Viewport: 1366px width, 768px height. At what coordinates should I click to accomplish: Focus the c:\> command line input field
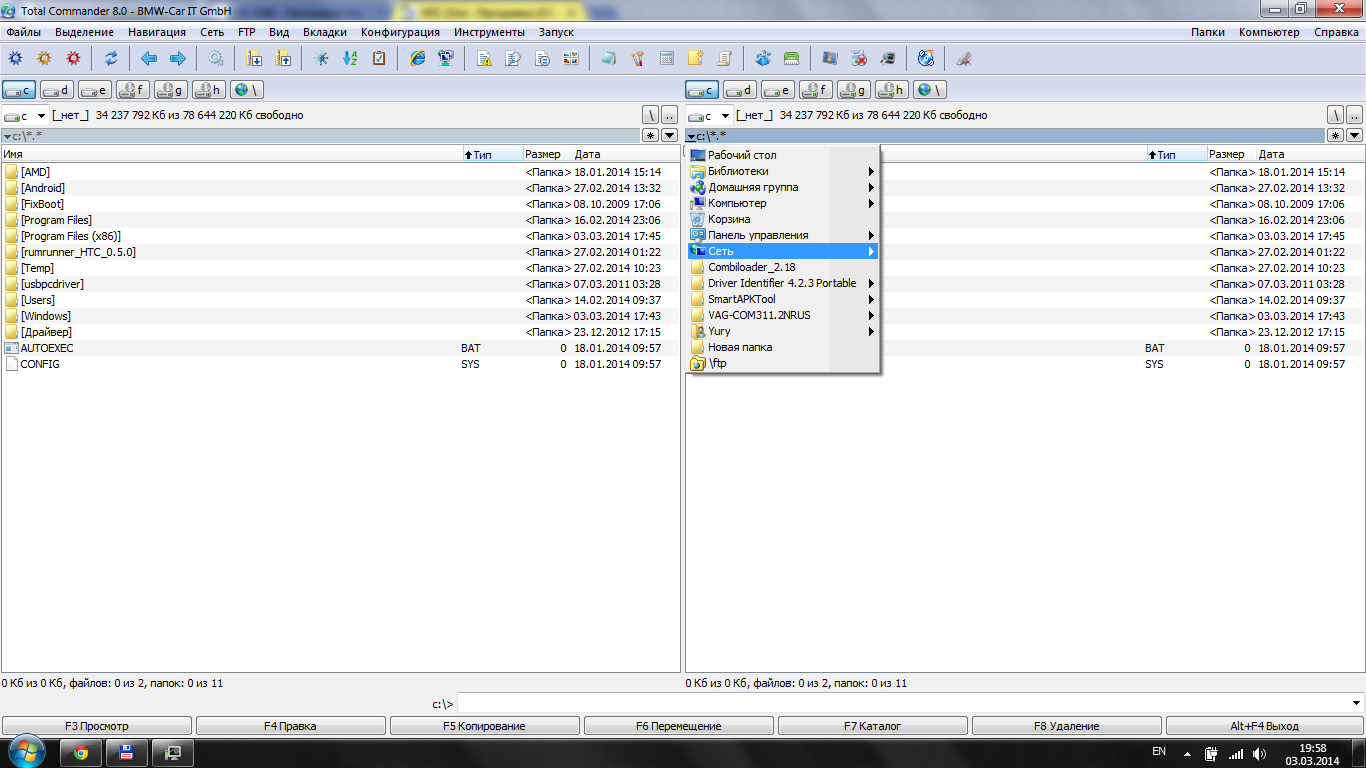tap(910, 703)
